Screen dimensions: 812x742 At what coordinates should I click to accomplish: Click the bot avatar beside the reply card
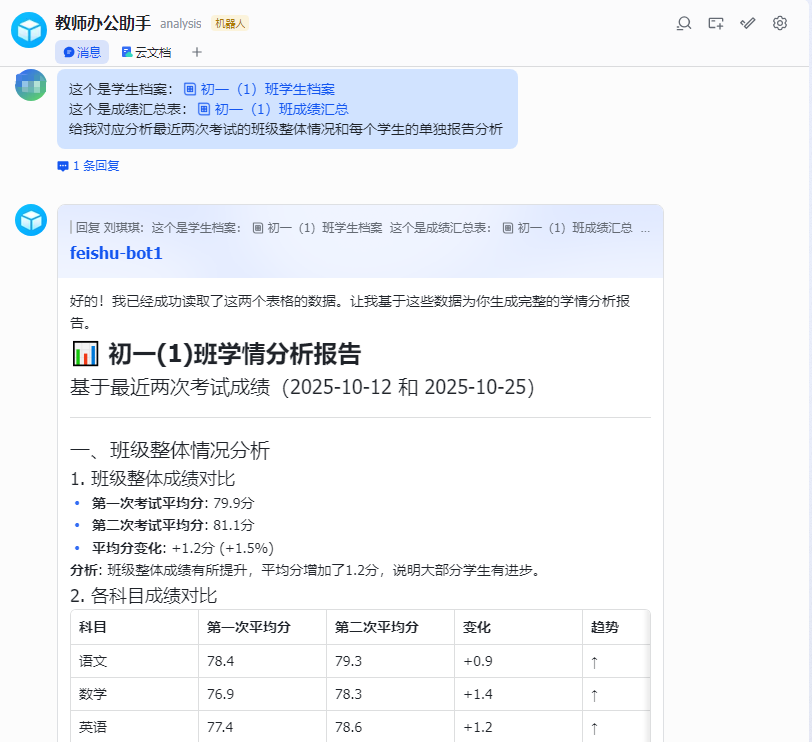pyautogui.click(x=31, y=220)
